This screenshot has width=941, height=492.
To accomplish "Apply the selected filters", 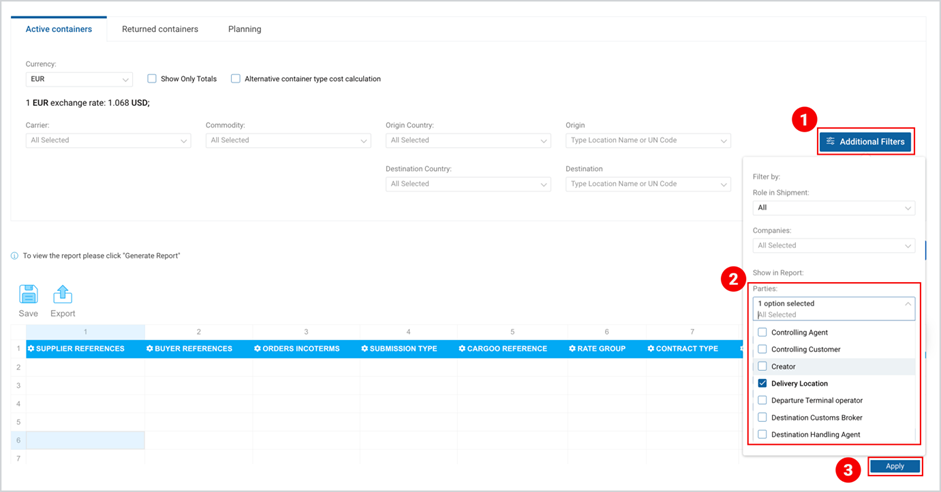I will (895, 466).
